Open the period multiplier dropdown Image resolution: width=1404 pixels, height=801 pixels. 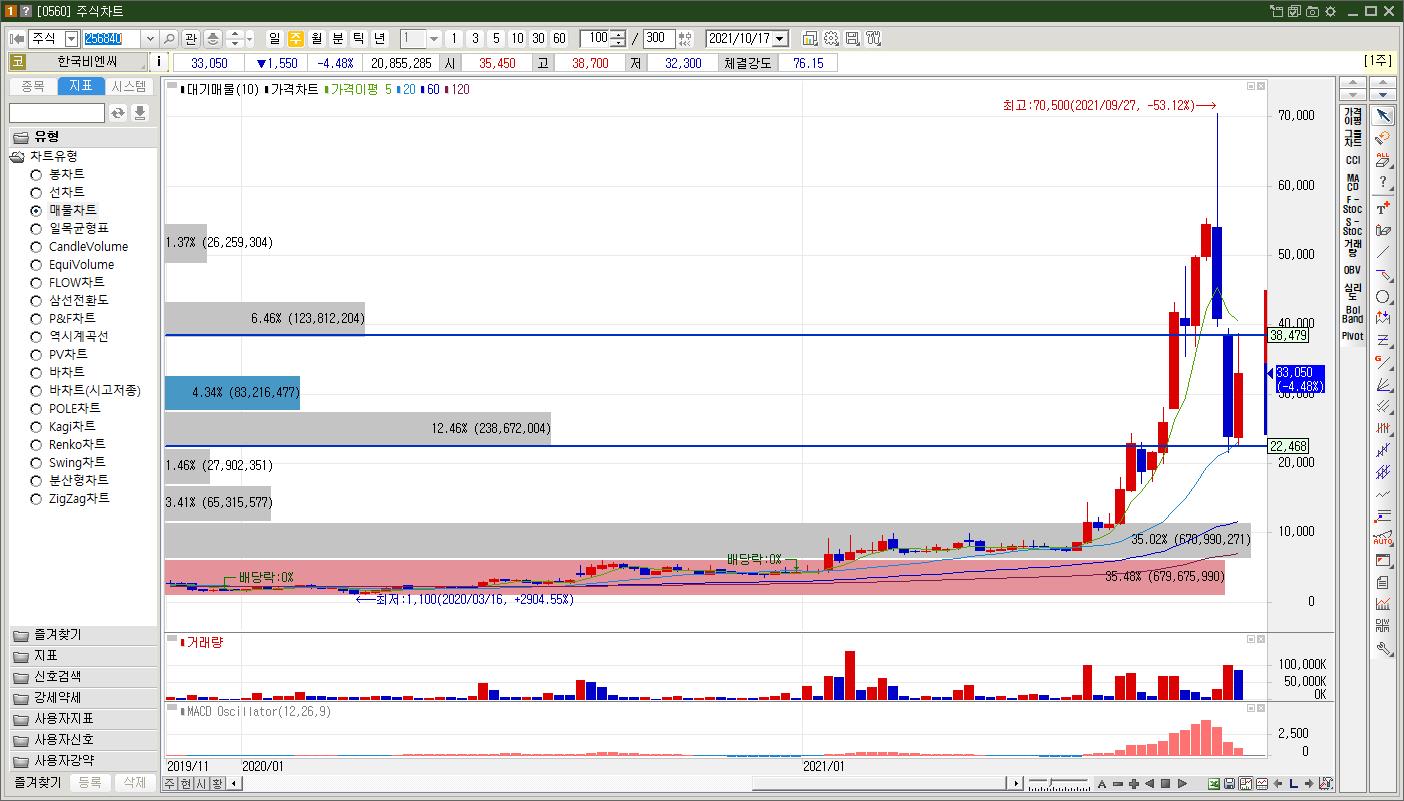[434, 38]
